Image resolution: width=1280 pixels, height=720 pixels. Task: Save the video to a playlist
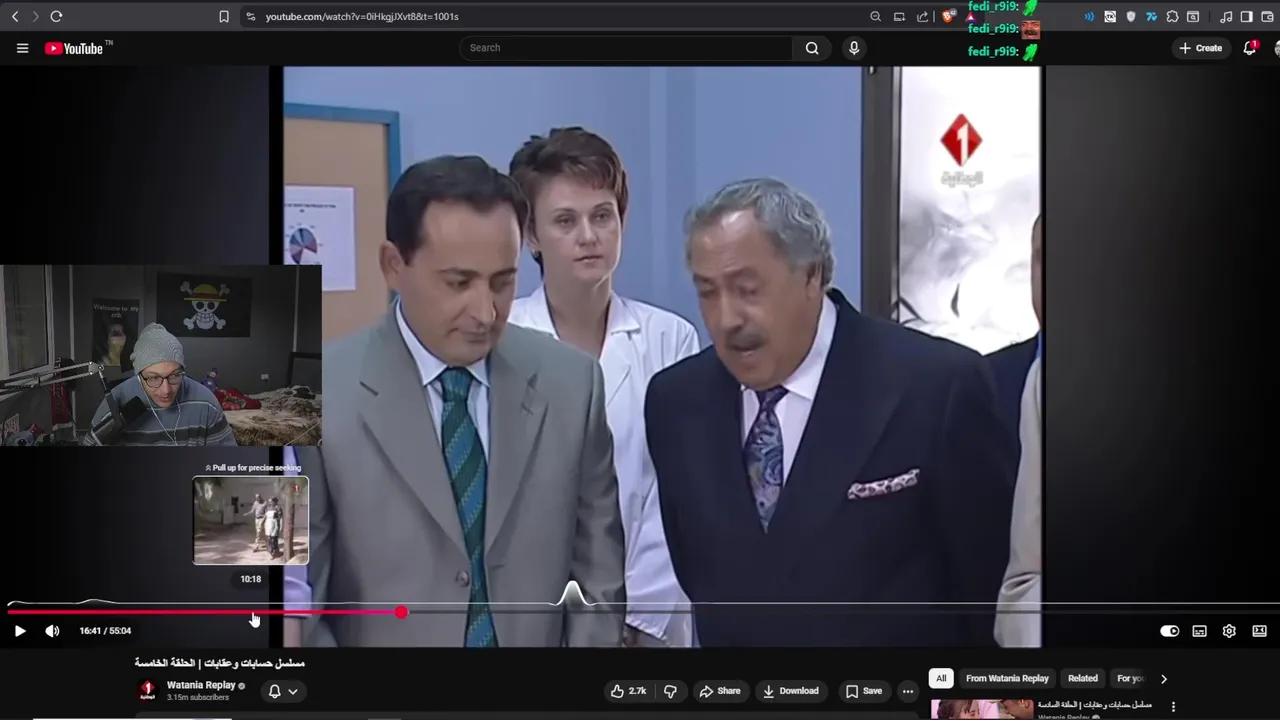click(863, 691)
